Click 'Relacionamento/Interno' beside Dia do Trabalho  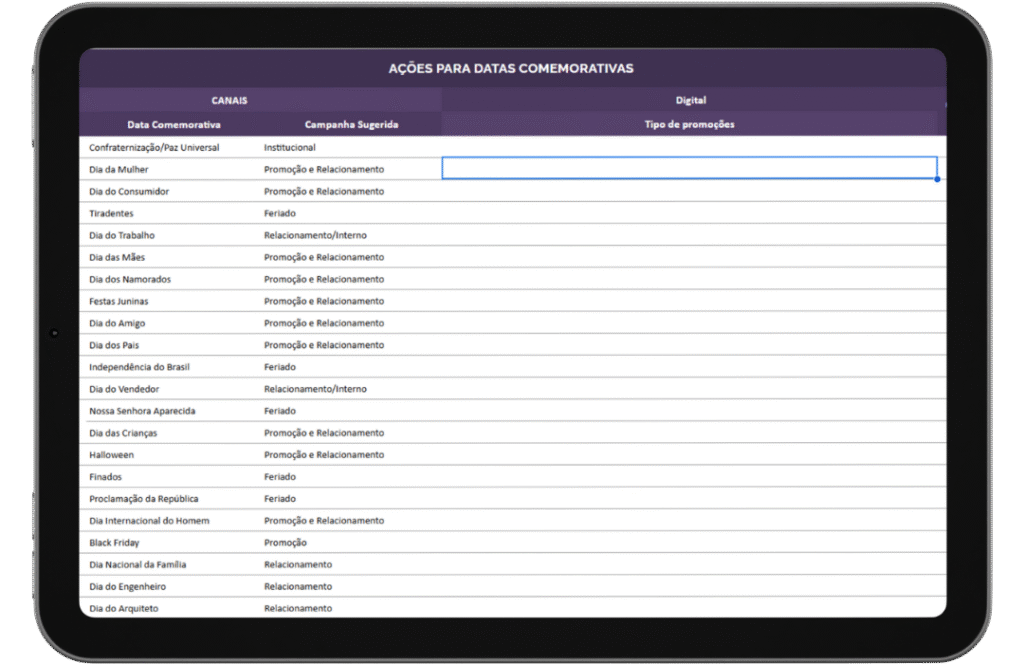[x=315, y=235]
